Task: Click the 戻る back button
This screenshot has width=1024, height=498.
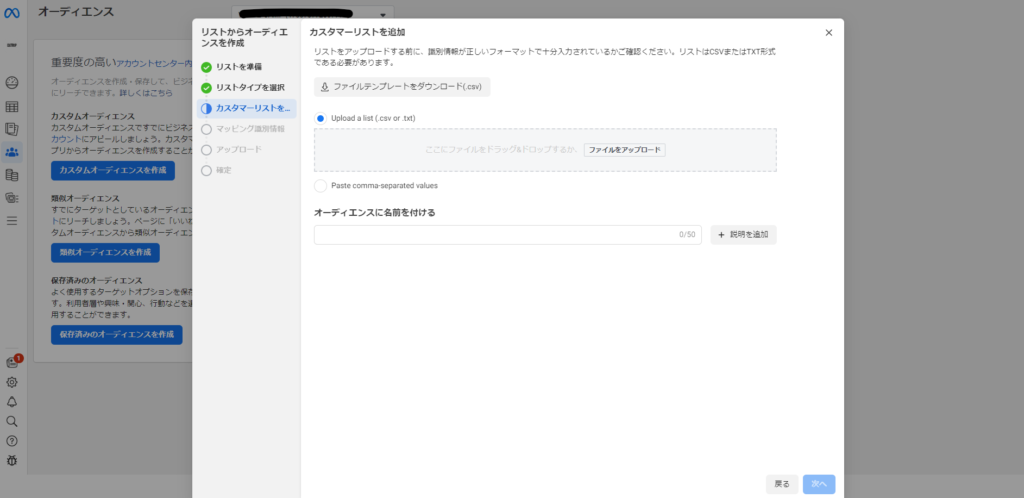Action: point(781,484)
